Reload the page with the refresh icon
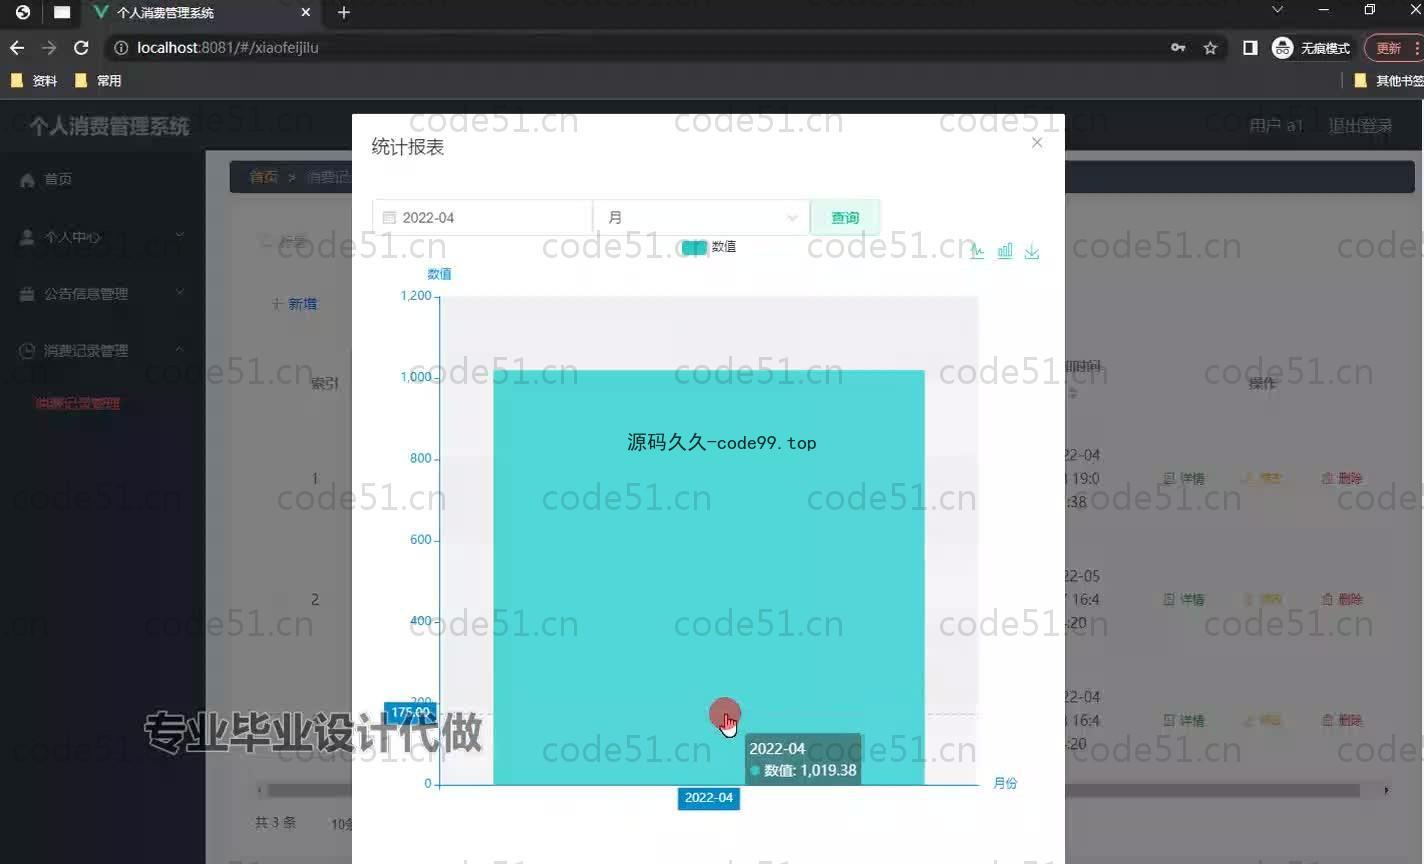The height and width of the screenshot is (864, 1424). (x=81, y=47)
